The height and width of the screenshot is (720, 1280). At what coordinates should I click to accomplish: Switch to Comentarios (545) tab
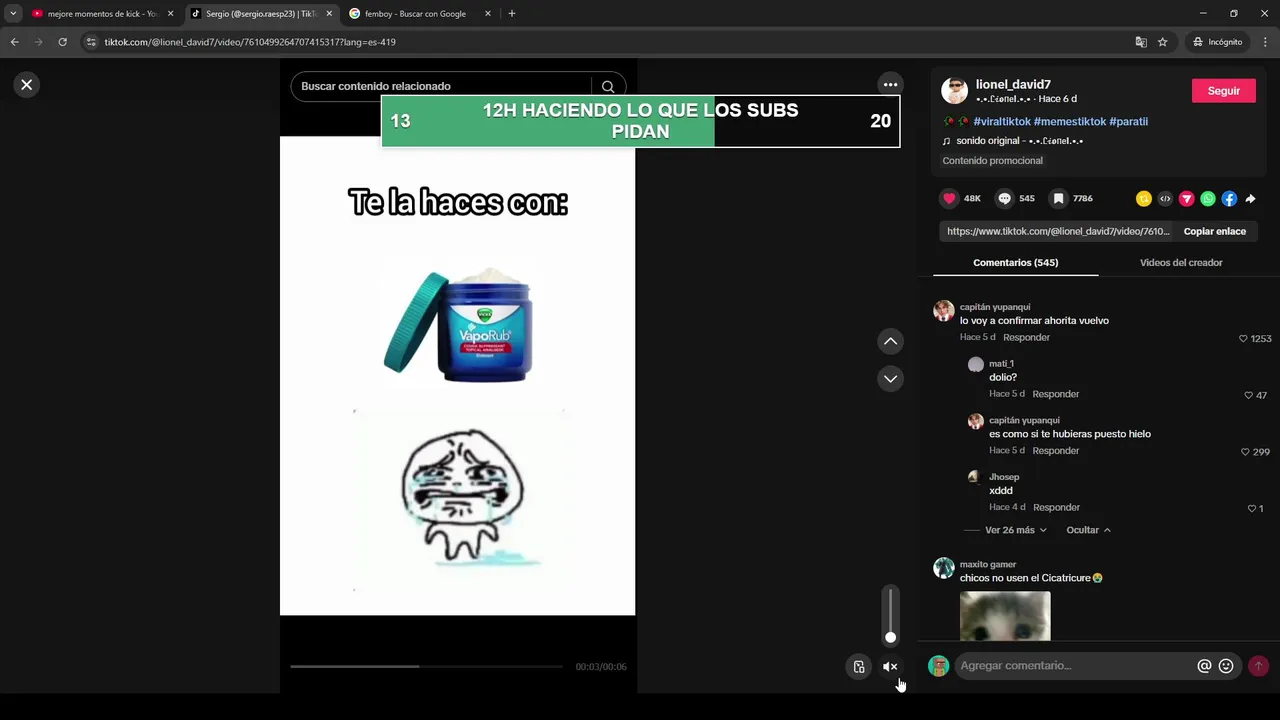point(1015,263)
